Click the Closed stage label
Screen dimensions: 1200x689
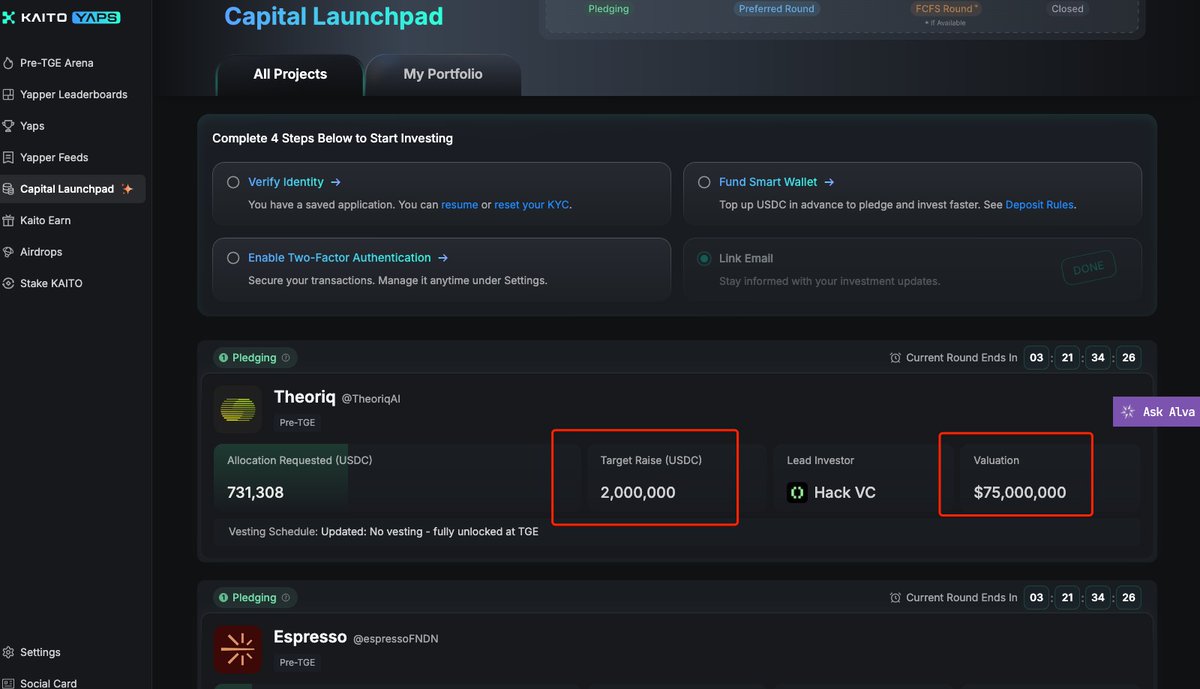click(x=1067, y=9)
